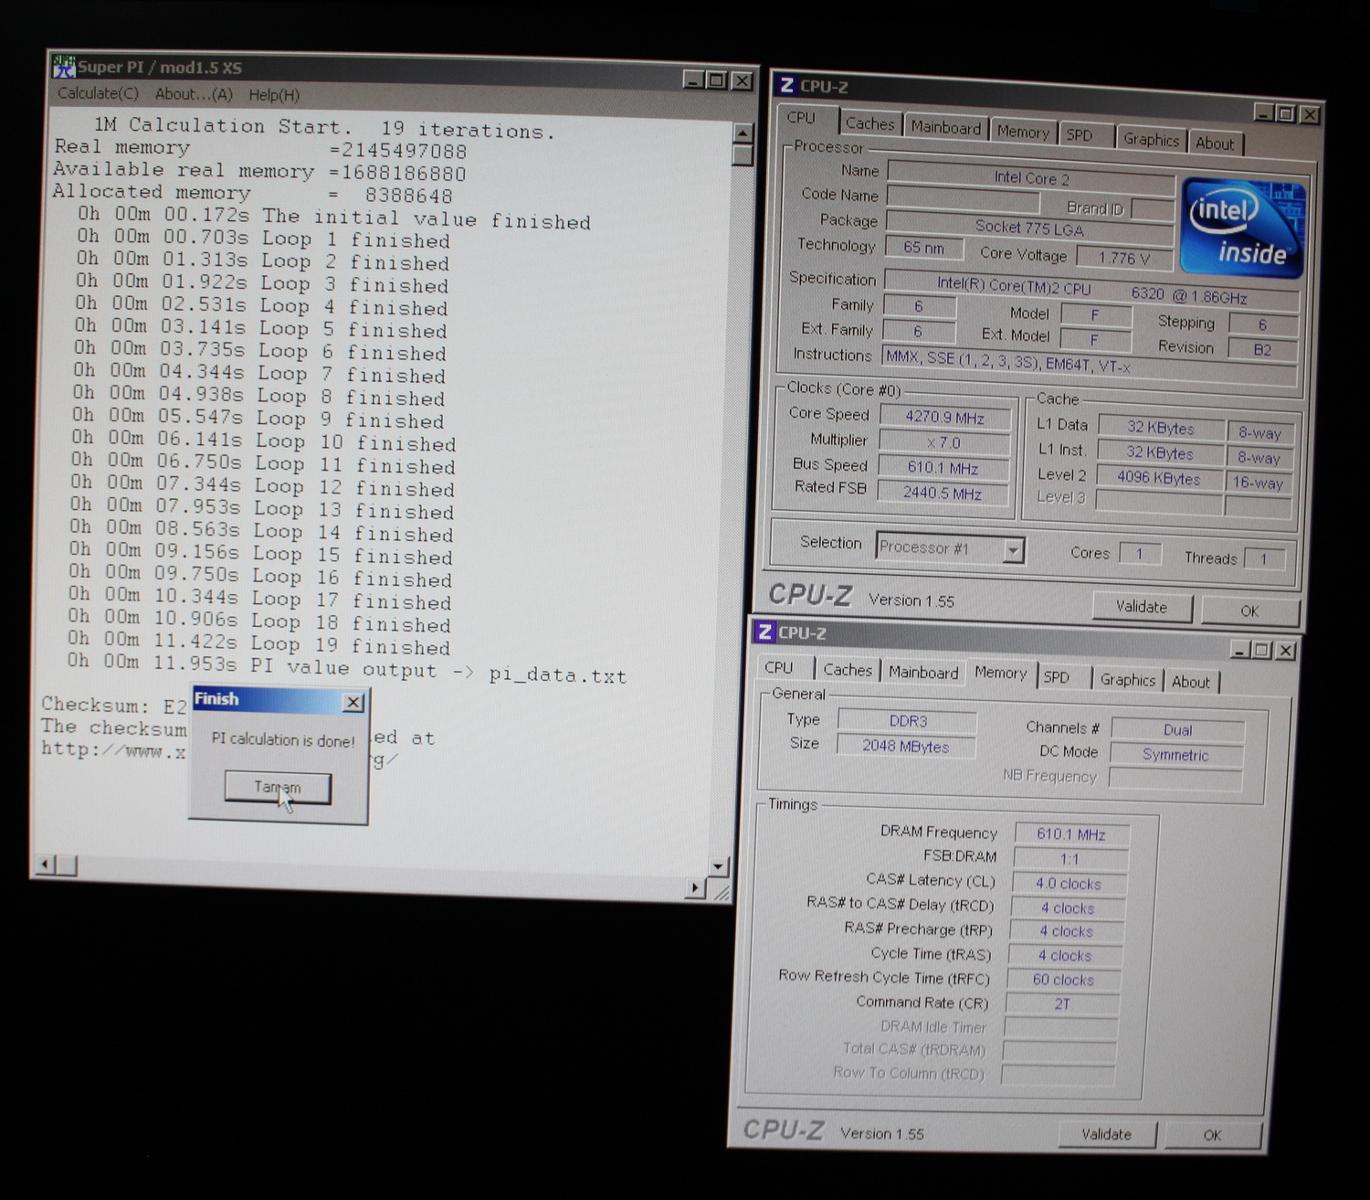The width and height of the screenshot is (1370, 1200).
Task: Click Super PI vertical scrollbar up arrow
Action: tap(742, 133)
